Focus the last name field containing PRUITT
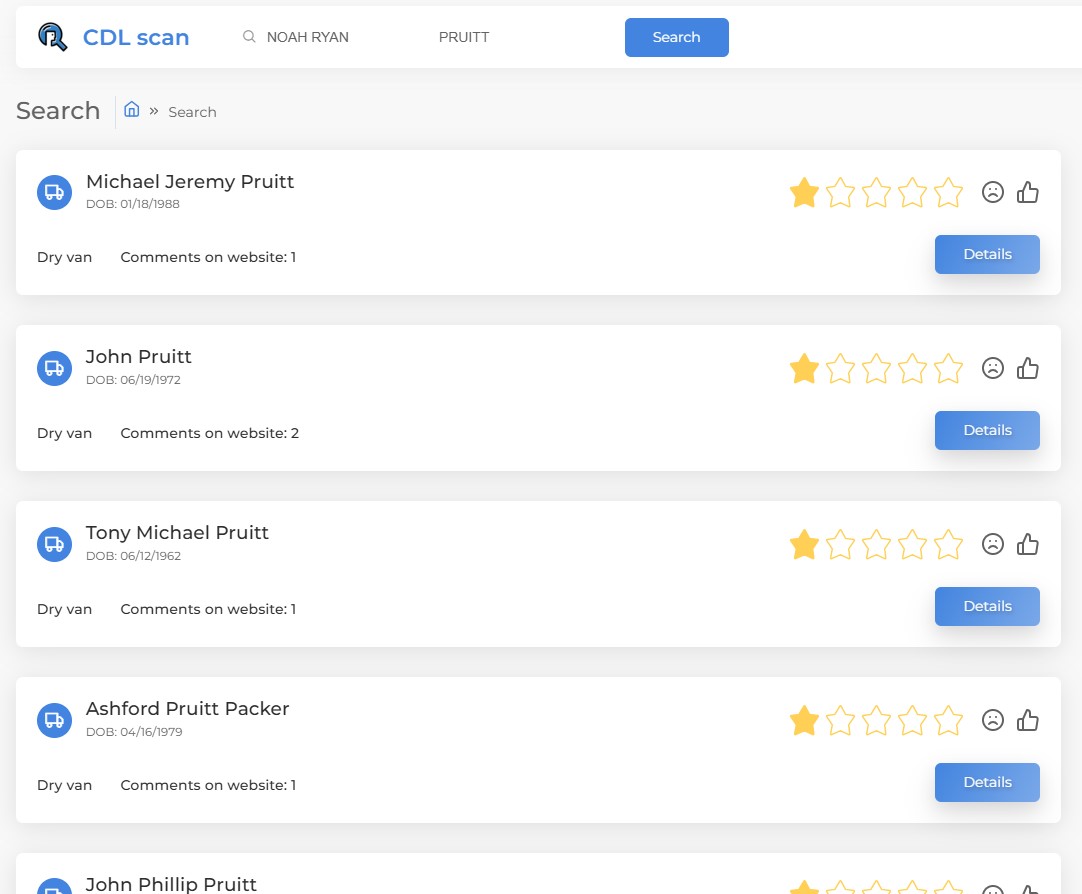This screenshot has height=894, width=1082. pyautogui.click(x=464, y=37)
